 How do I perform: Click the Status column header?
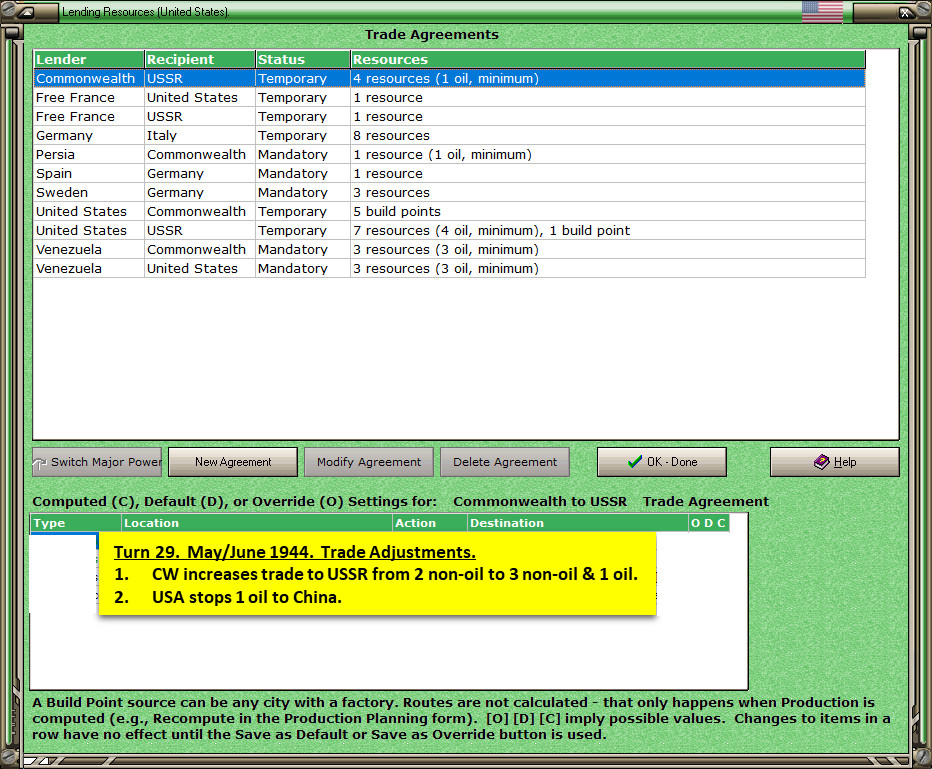tap(303, 59)
